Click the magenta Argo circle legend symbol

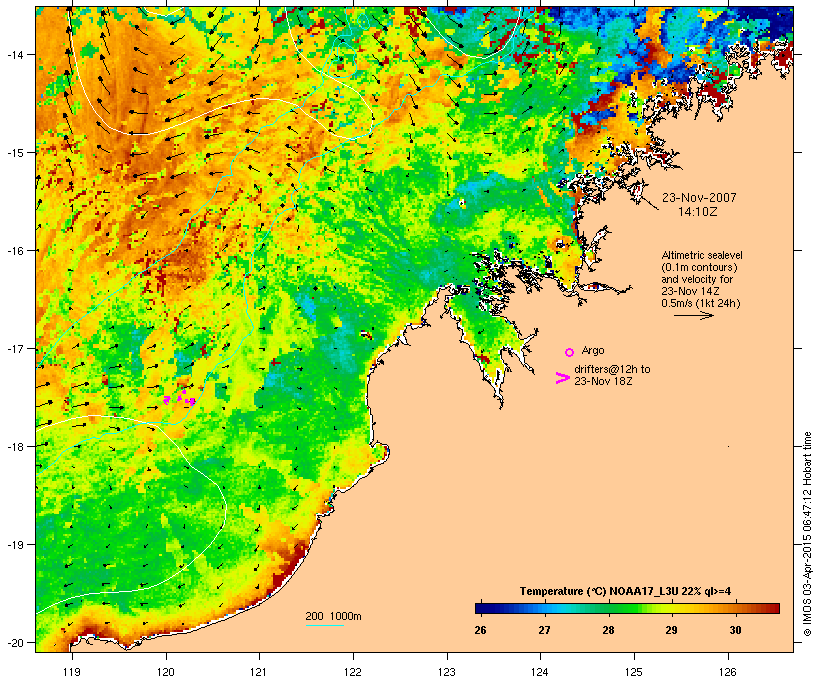click(x=570, y=352)
